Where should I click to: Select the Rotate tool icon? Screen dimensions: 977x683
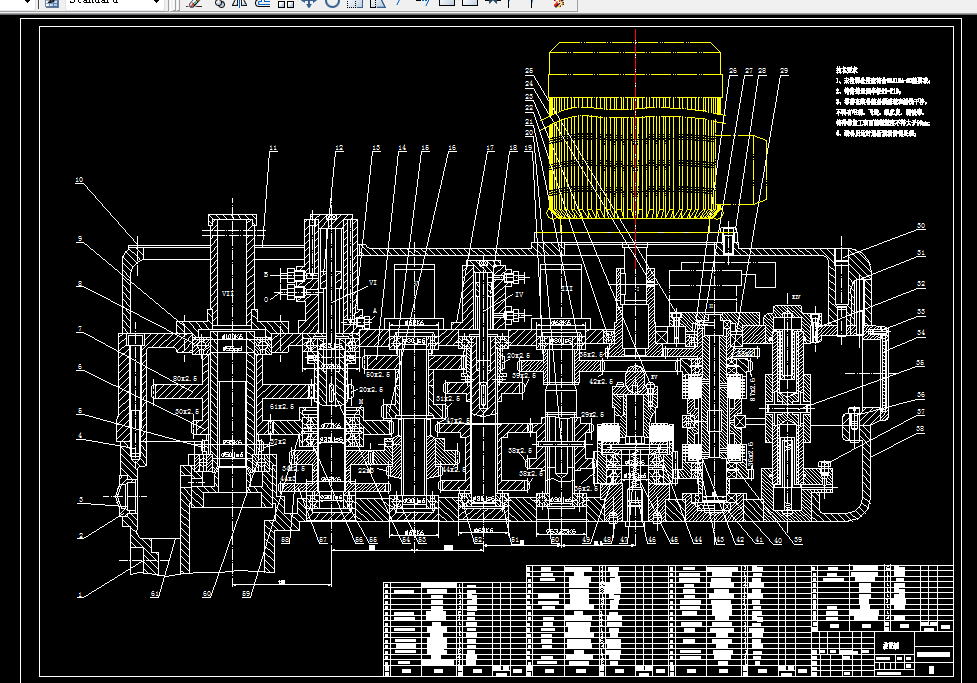332,2
